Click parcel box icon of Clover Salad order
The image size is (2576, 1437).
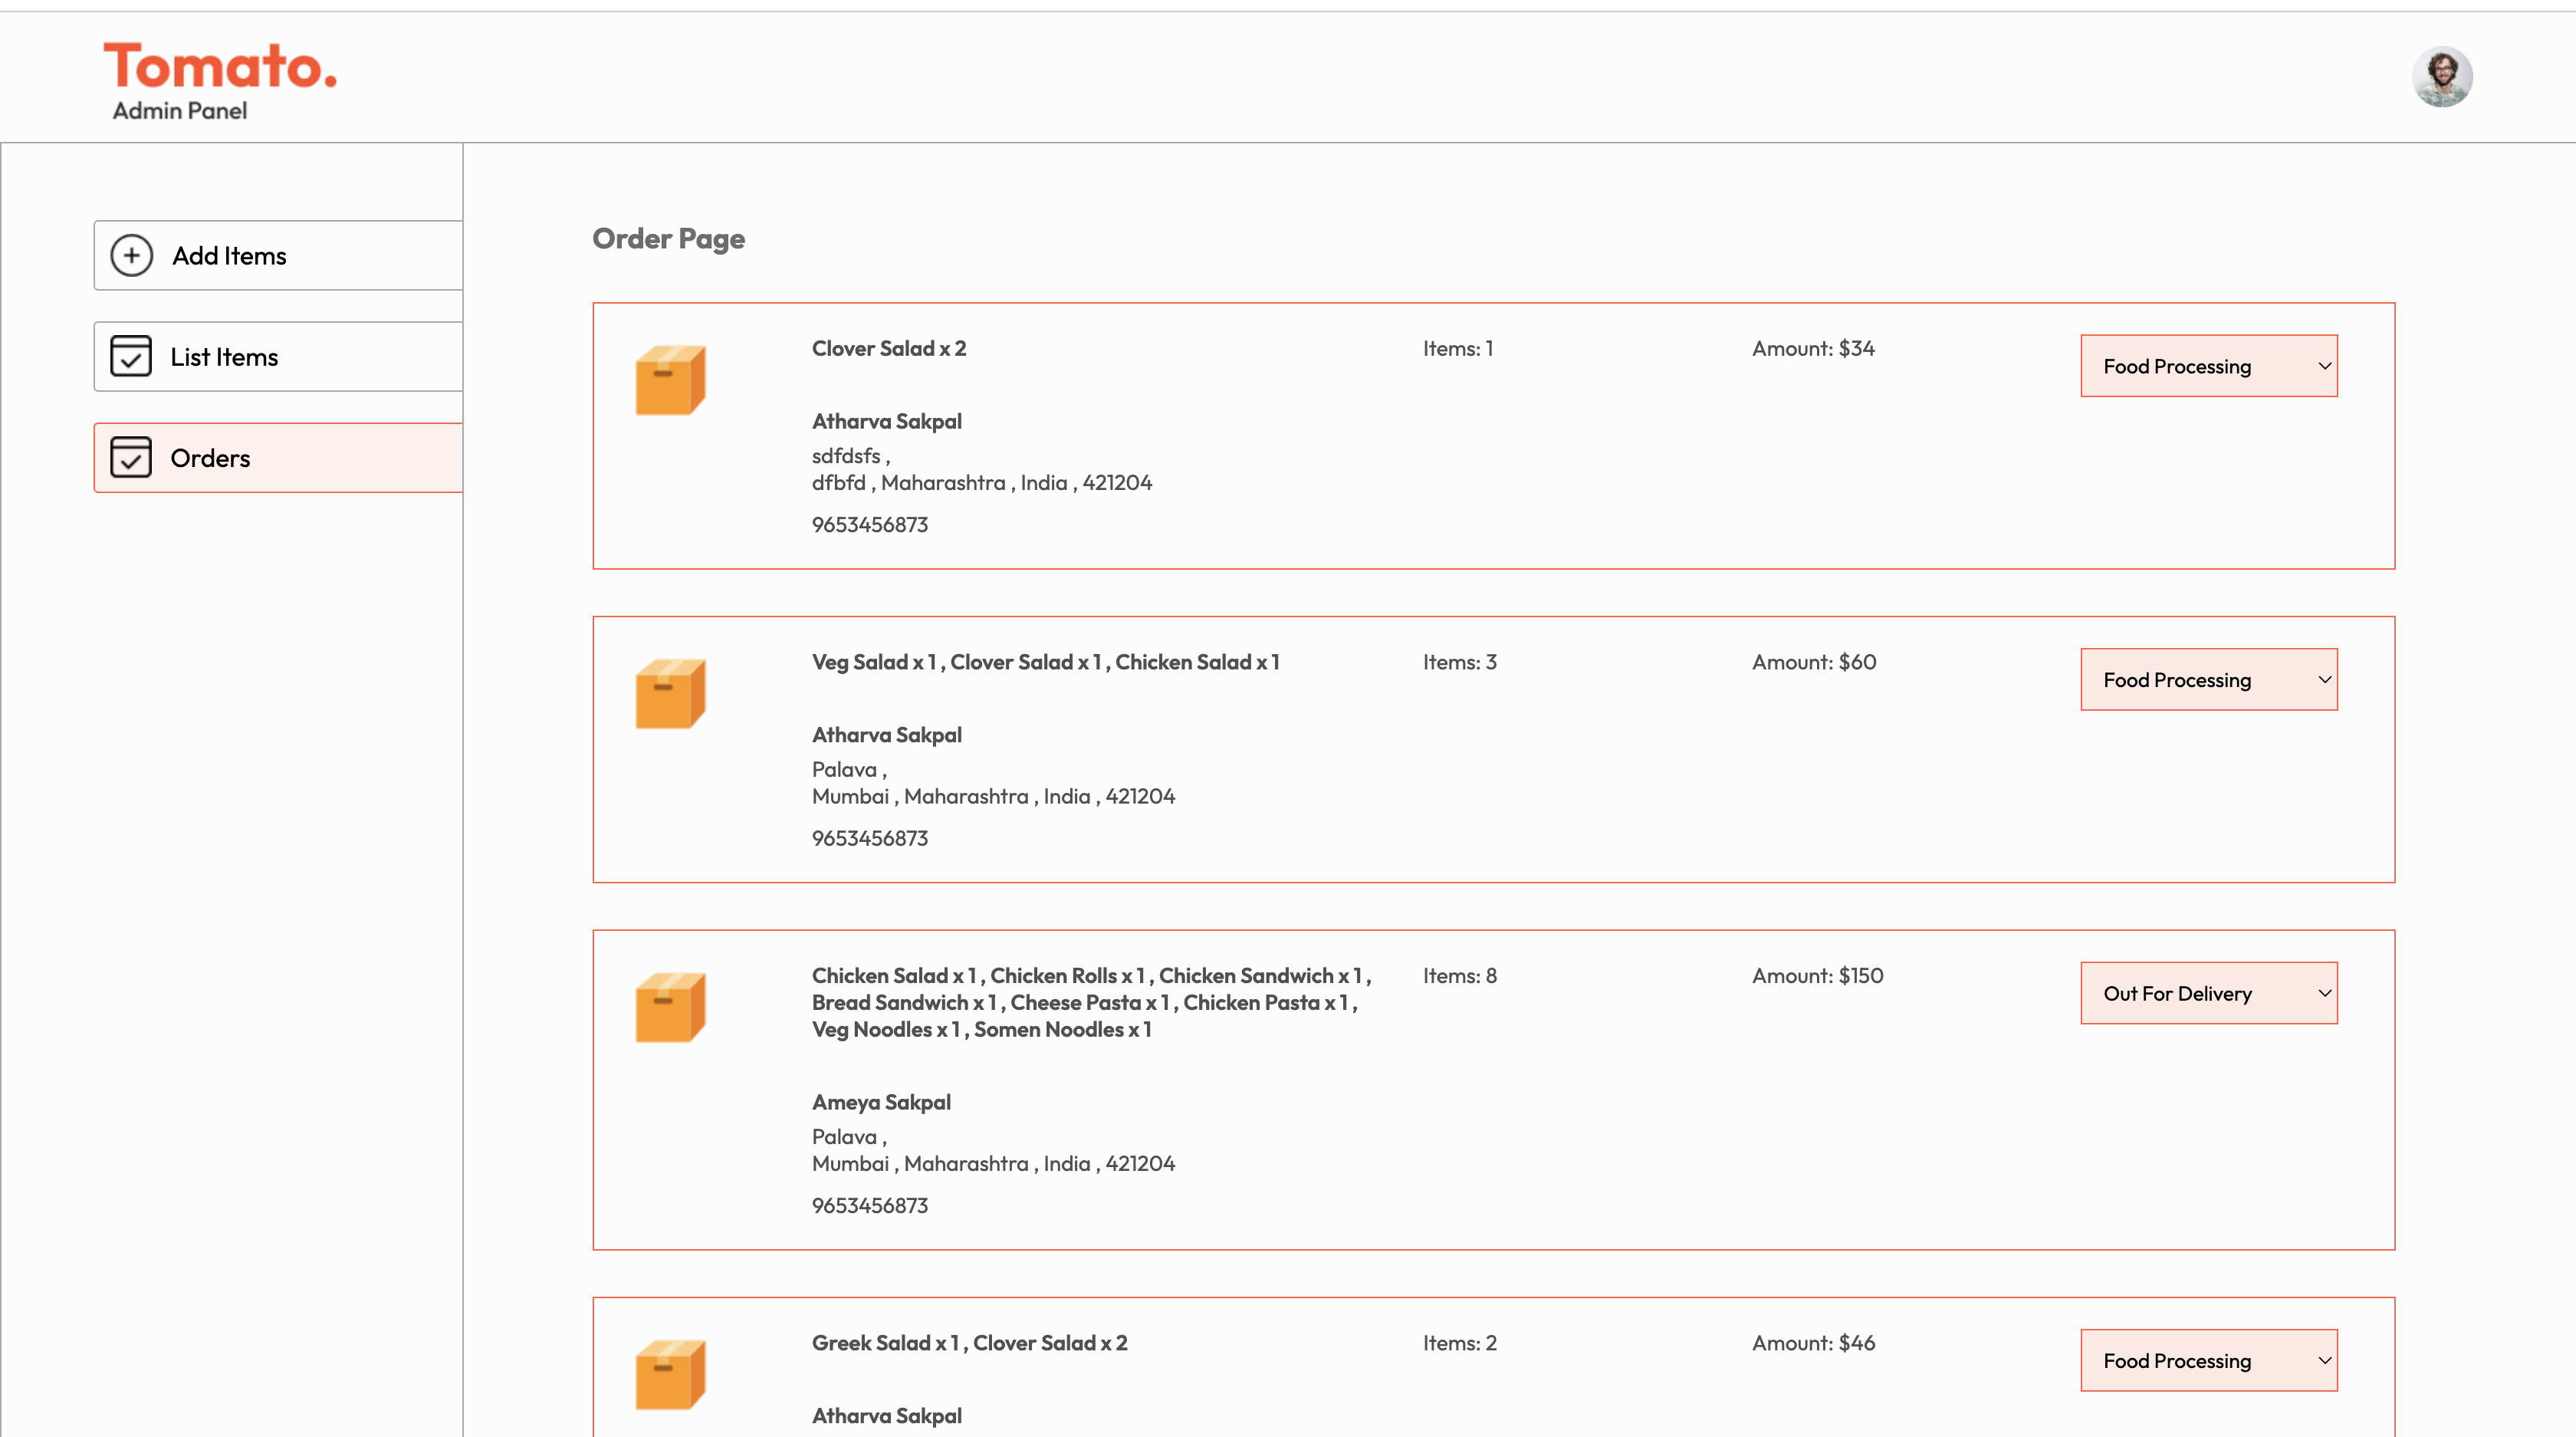670,380
